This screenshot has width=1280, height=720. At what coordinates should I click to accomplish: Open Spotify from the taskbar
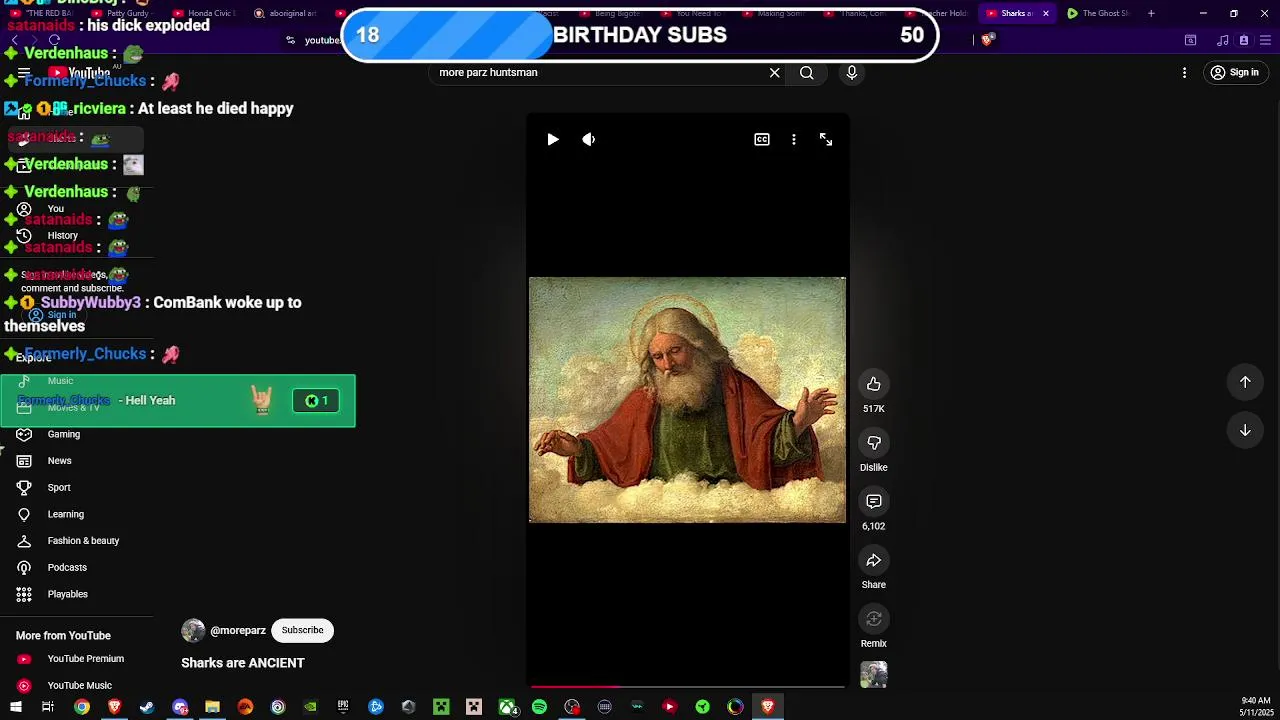click(x=539, y=707)
